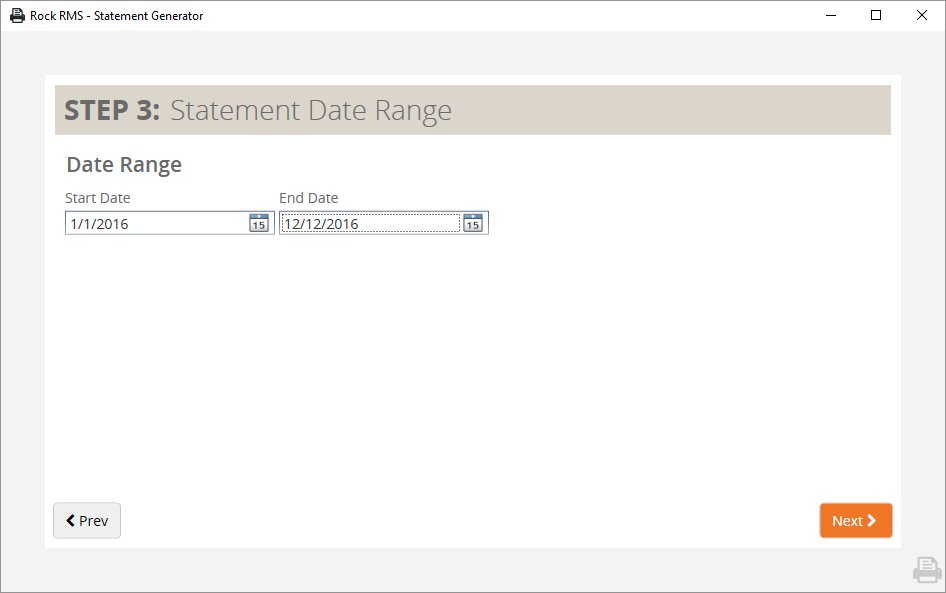Open the End Date calendar picker
This screenshot has height=593, width=946.
click(472, 223)
